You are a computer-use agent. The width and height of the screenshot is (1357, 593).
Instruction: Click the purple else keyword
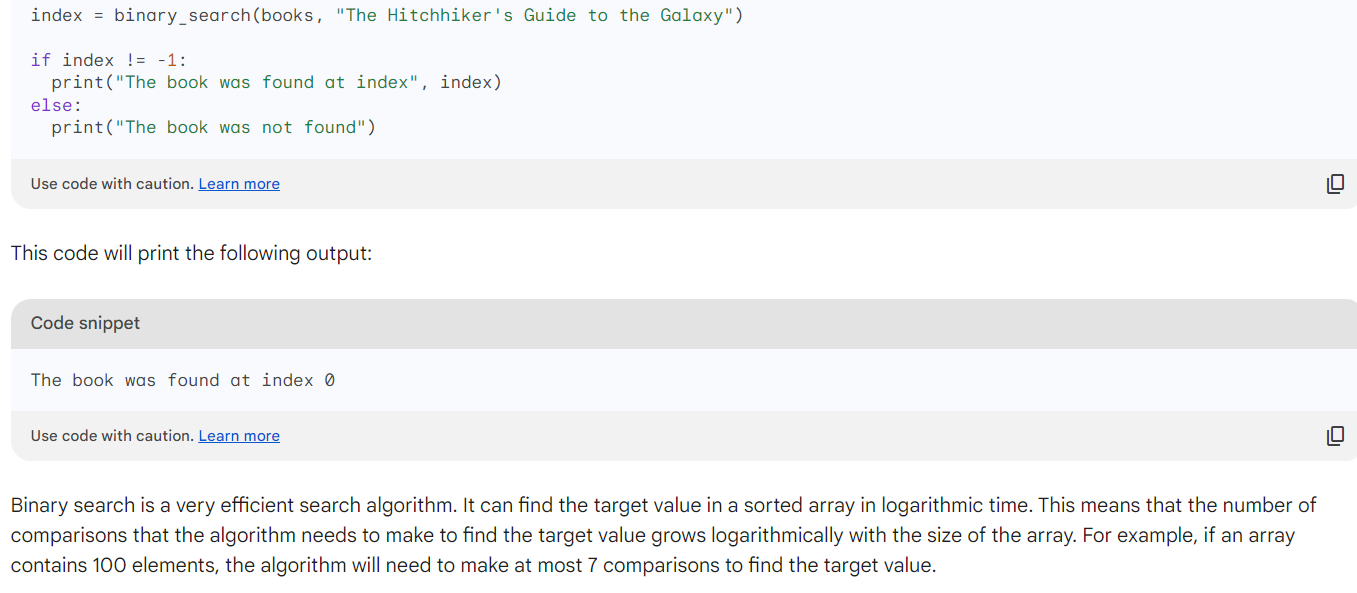(x=52, y=105)
